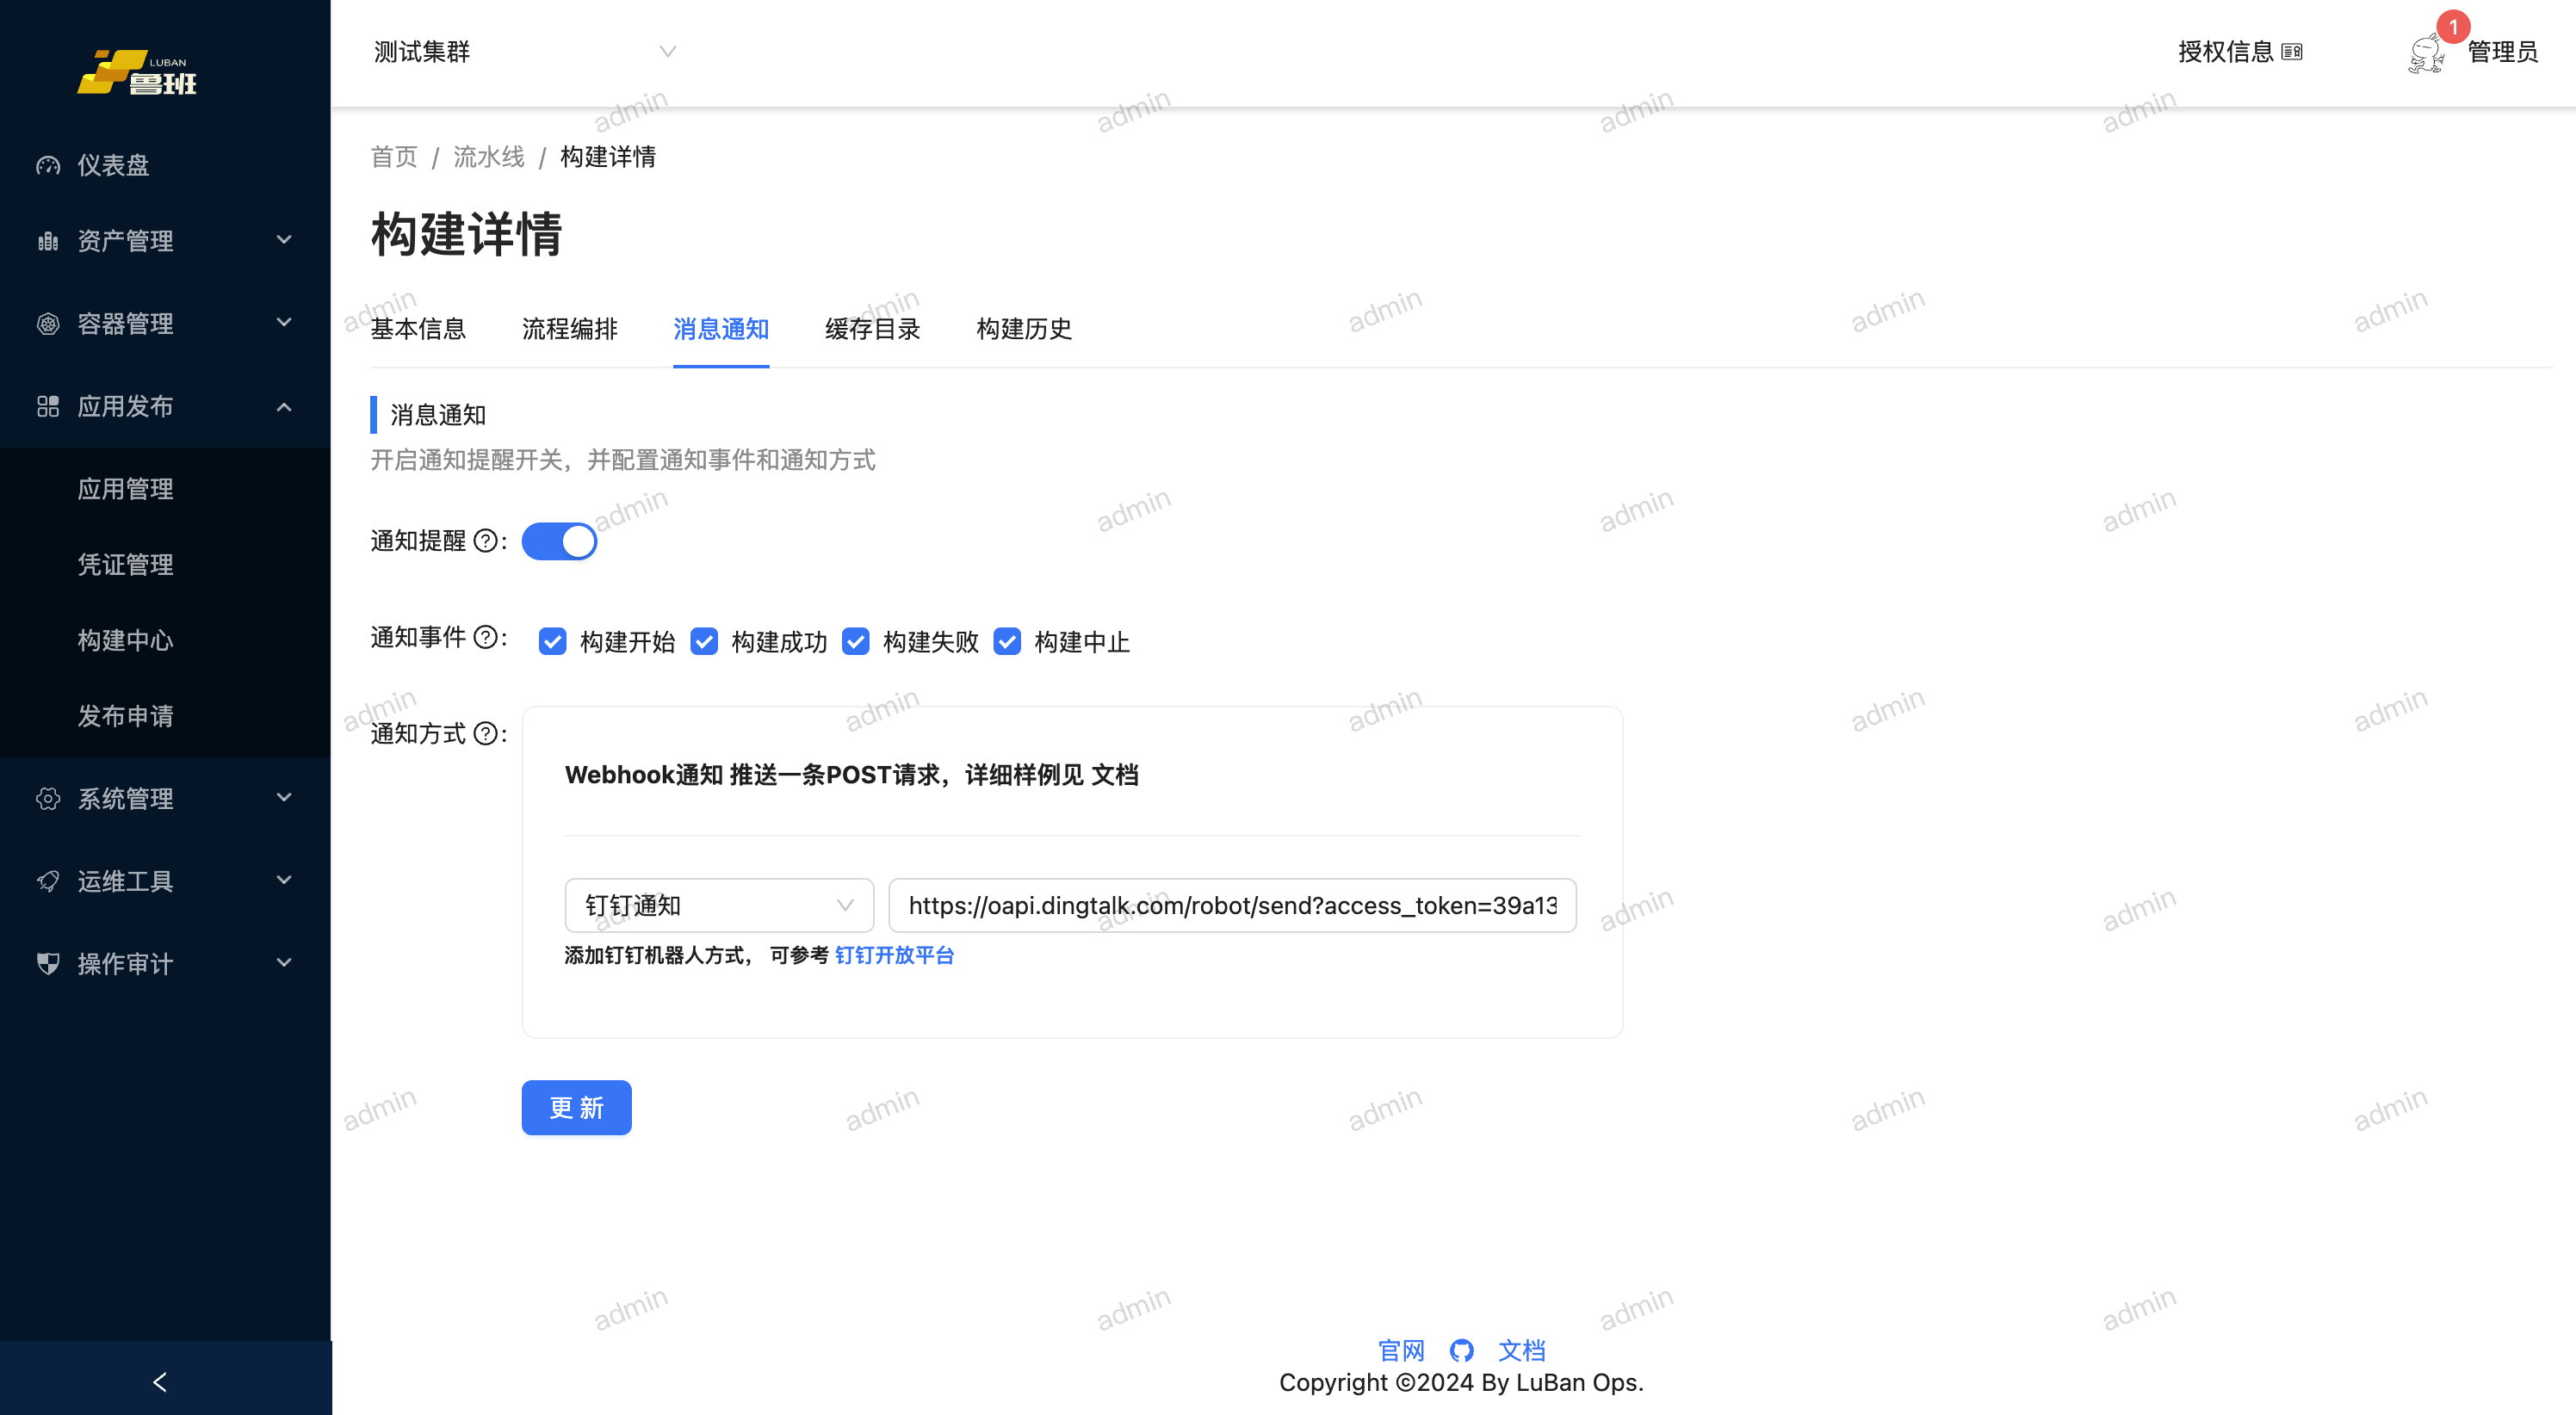
Task: Click the help icon beside 通知提醒
Action: tap(485, 541)
